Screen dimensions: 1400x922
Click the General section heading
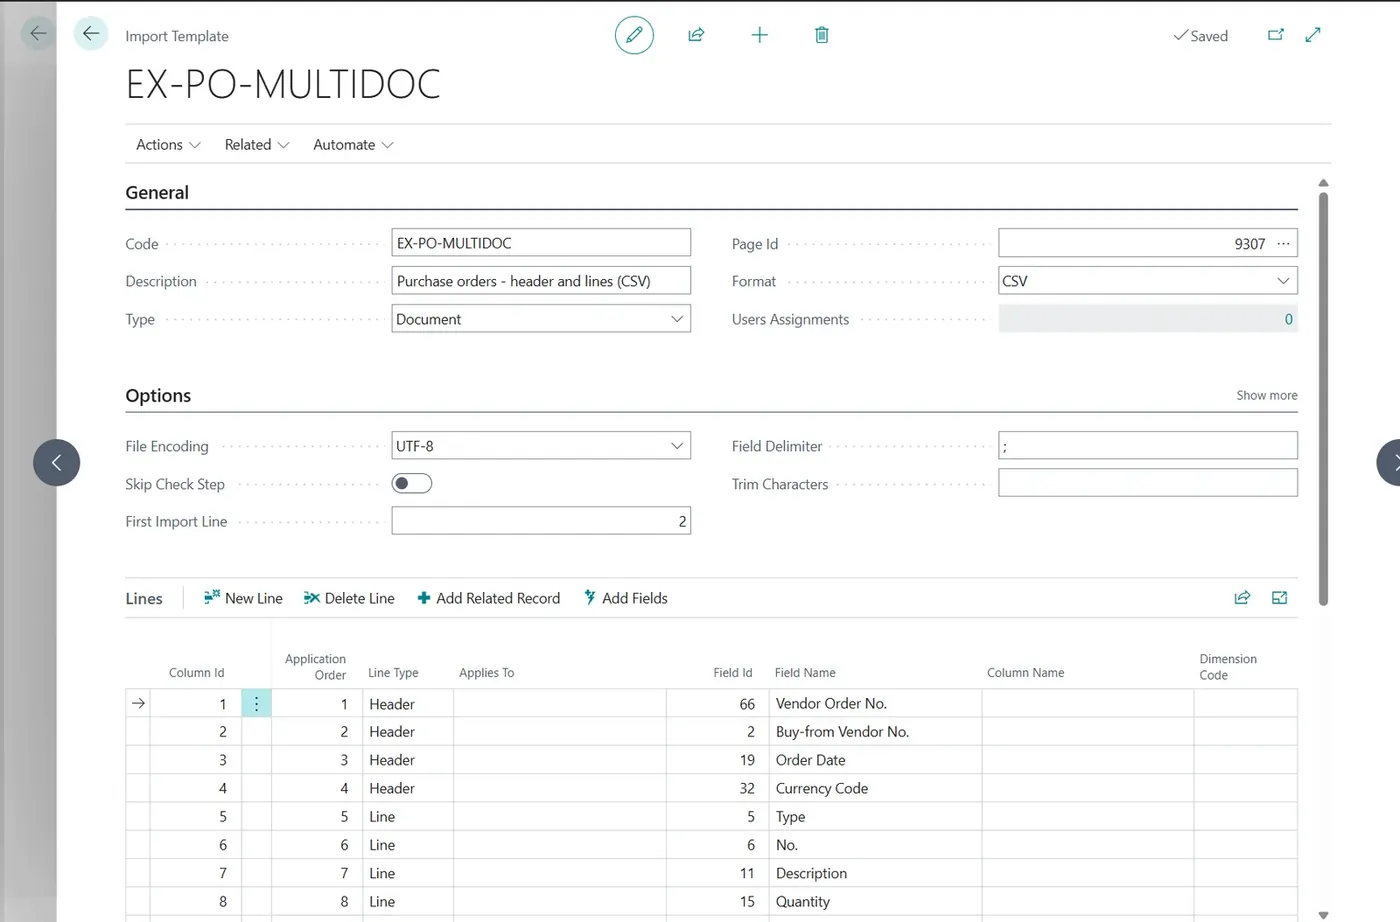157,193
